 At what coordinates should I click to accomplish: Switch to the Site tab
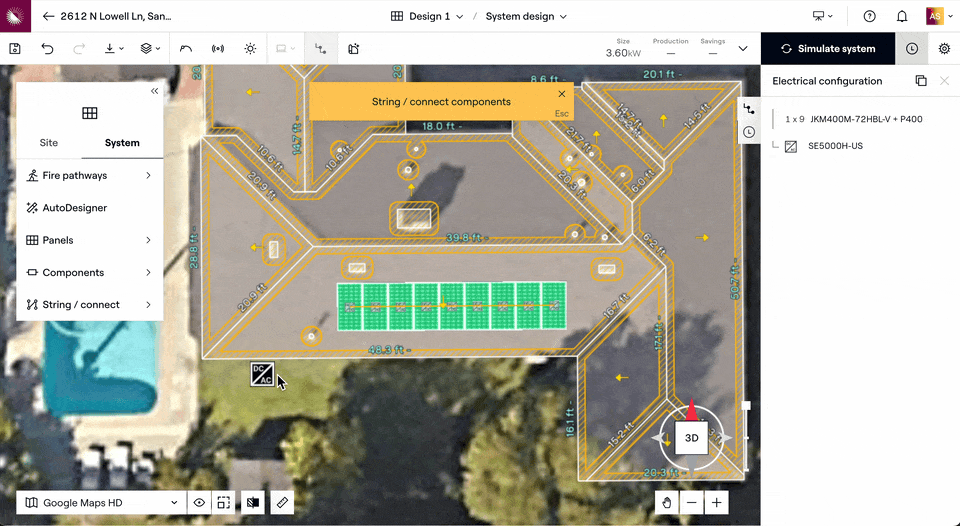48,143
